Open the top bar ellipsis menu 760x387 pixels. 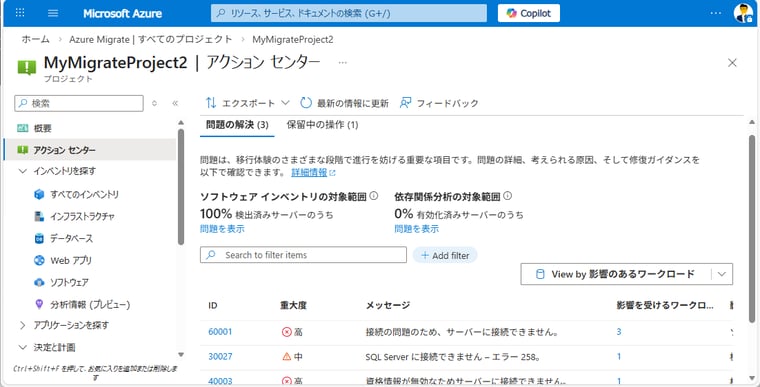(x=715, y=13)
